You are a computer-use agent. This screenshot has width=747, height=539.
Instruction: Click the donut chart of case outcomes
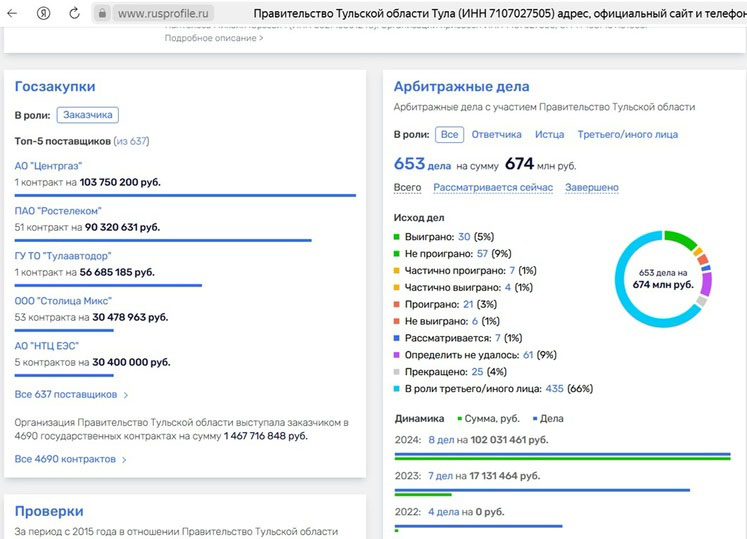pyautogui.click(x=663, y=278)
